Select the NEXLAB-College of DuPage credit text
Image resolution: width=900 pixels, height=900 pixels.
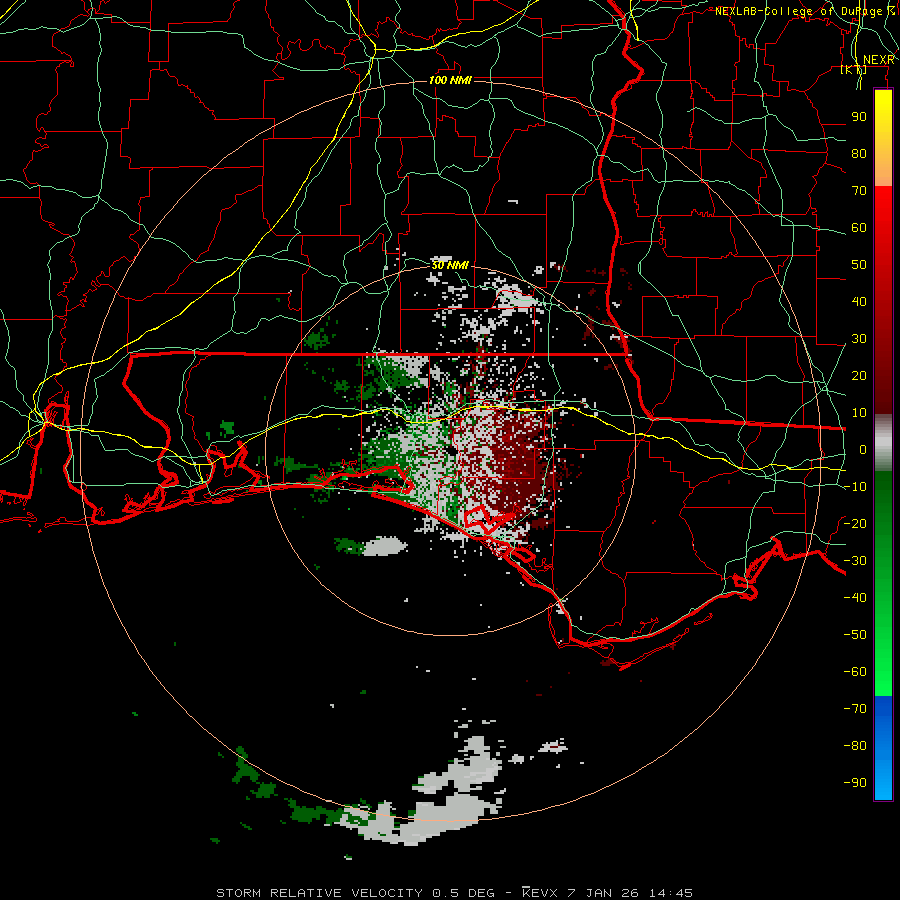(x=804, y=11)
